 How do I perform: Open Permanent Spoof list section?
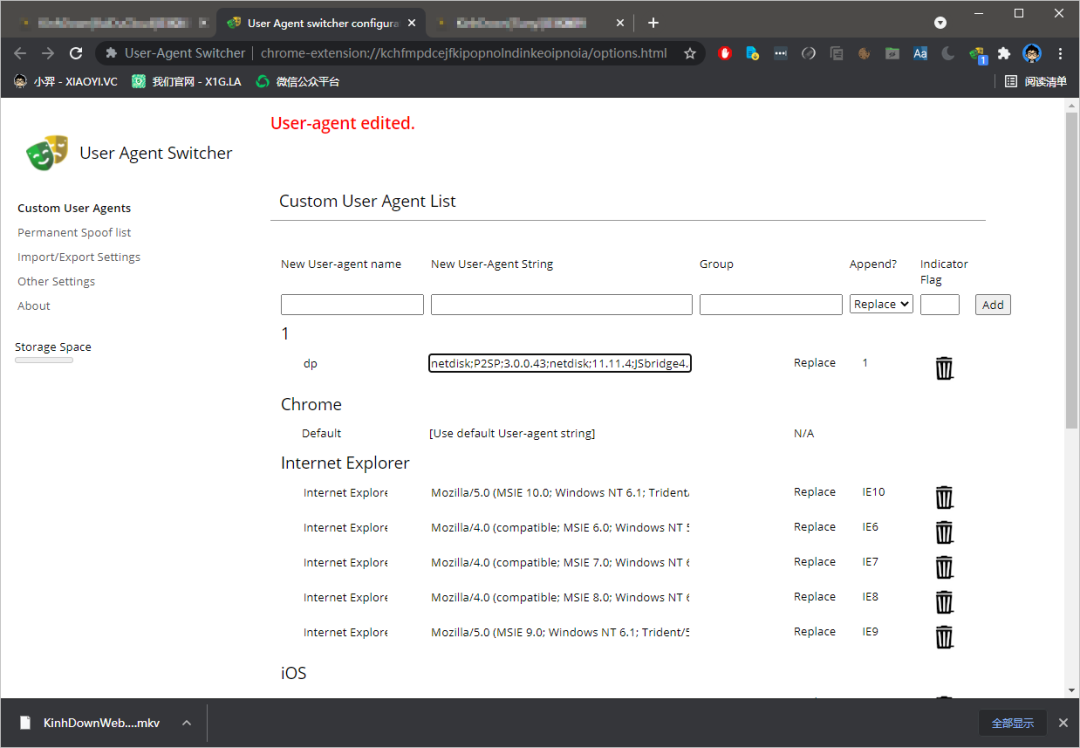pos(74,232)
